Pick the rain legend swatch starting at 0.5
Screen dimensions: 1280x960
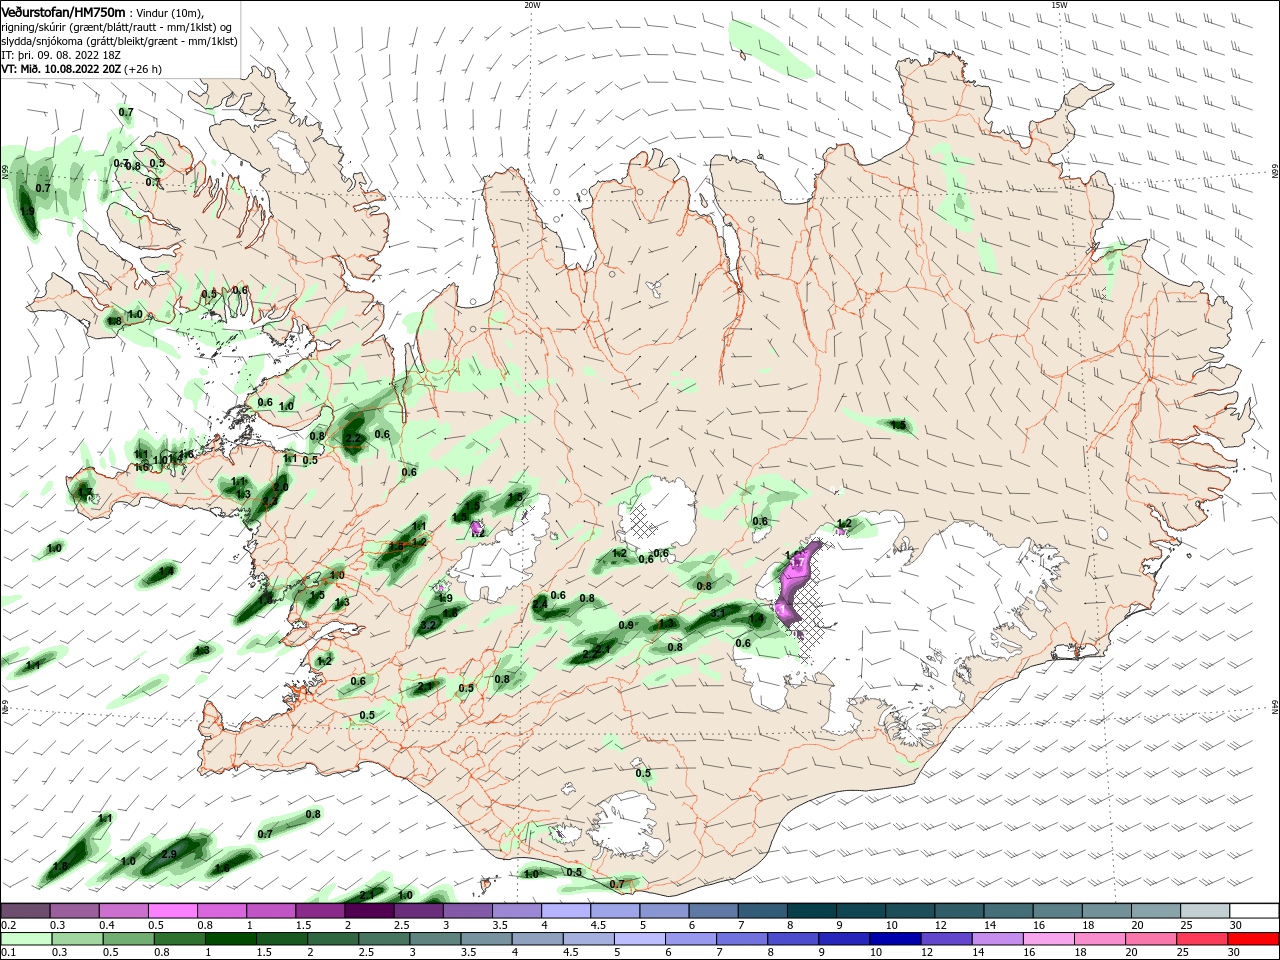(x=129, y=939)
